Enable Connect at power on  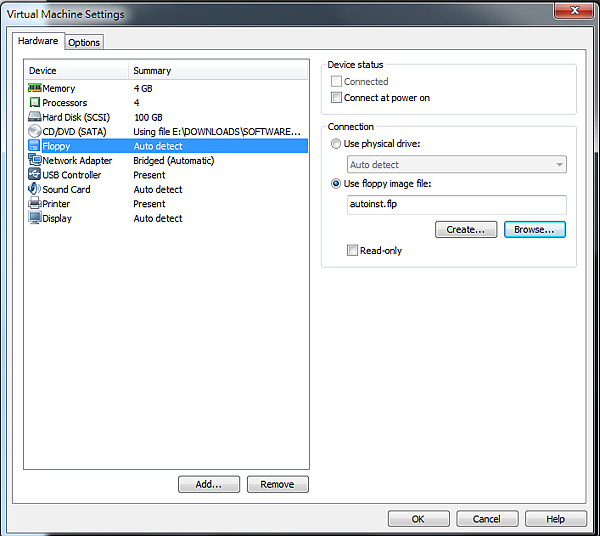click(x=336, y=98)
